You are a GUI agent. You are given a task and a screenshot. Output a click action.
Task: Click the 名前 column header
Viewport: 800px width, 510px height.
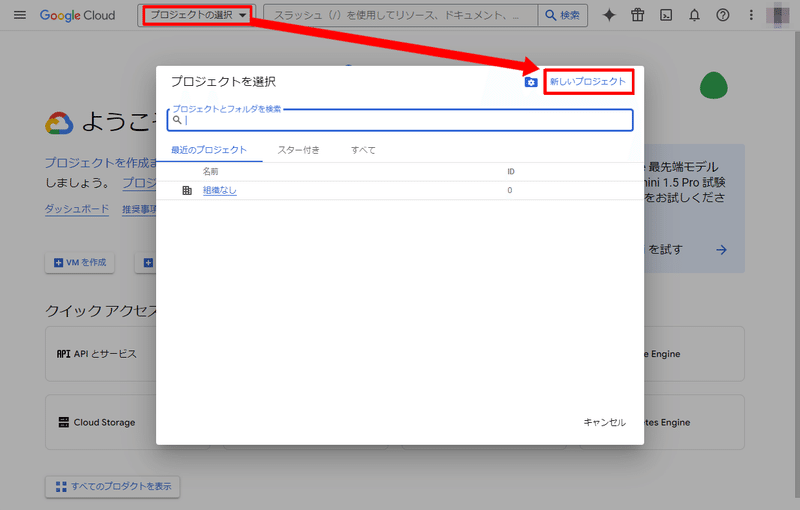(x=211, y=171)
